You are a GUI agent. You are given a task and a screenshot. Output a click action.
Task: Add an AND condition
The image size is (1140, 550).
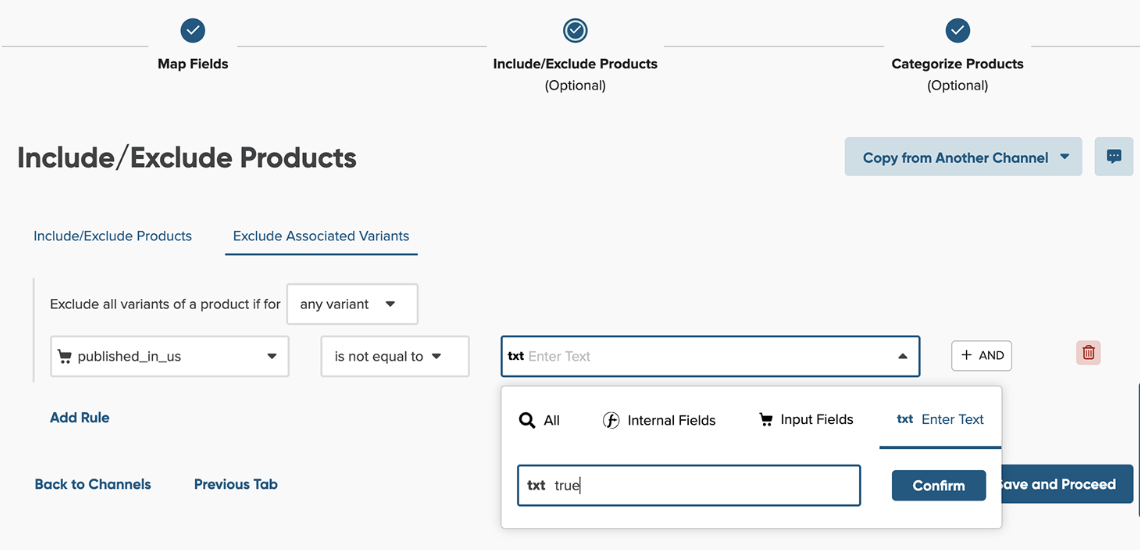(x=981, y=356)
